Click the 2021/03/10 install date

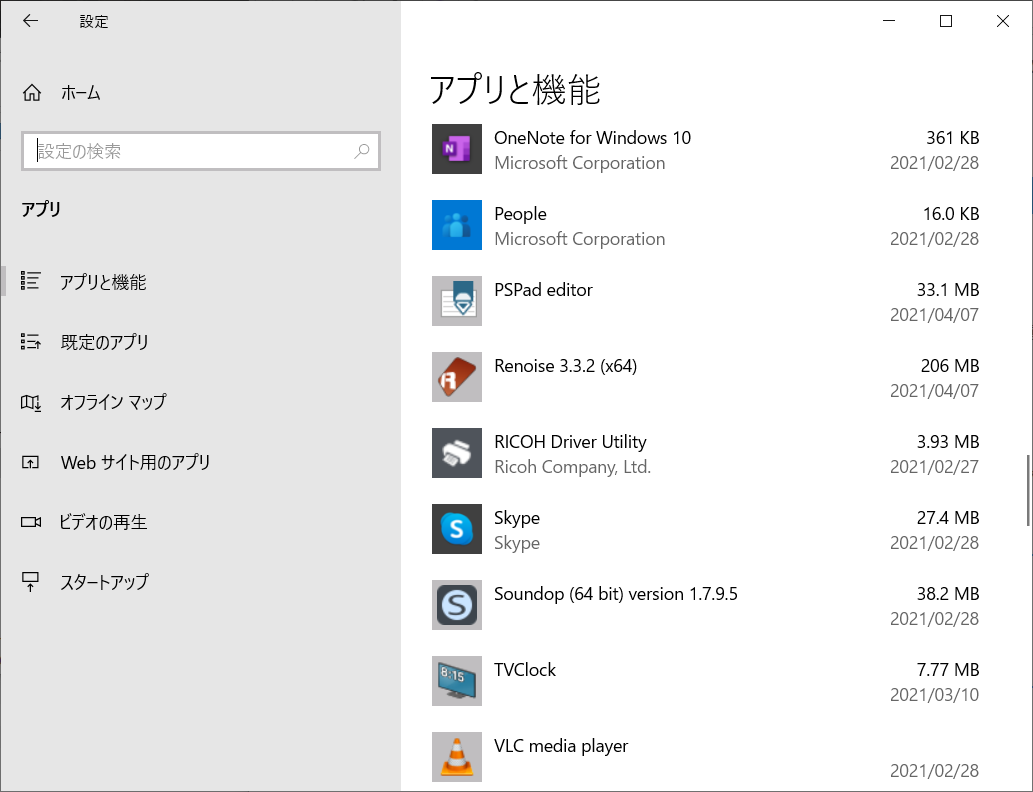pos(934,694)
